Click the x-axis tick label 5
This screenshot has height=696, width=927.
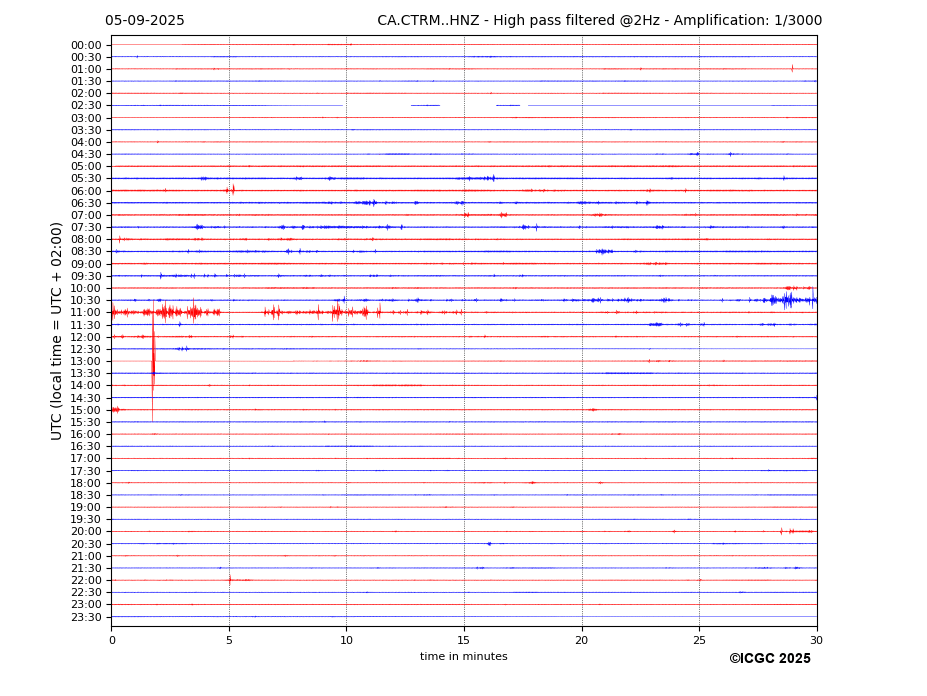229,640
